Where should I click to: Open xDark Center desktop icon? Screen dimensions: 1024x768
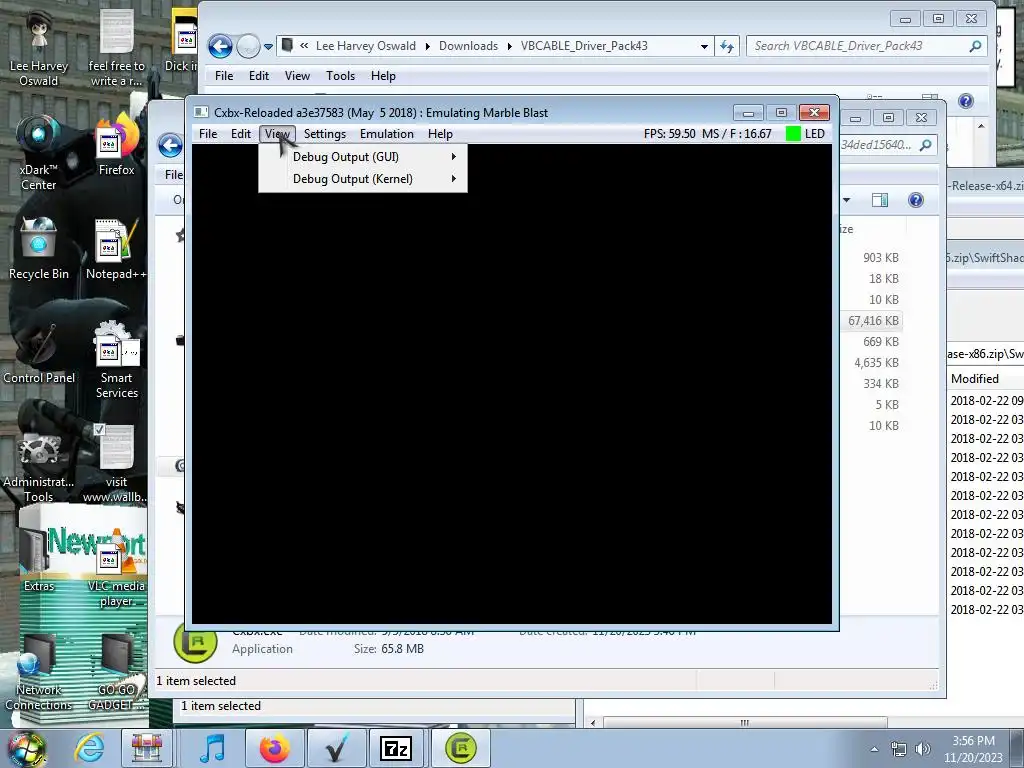39,152
